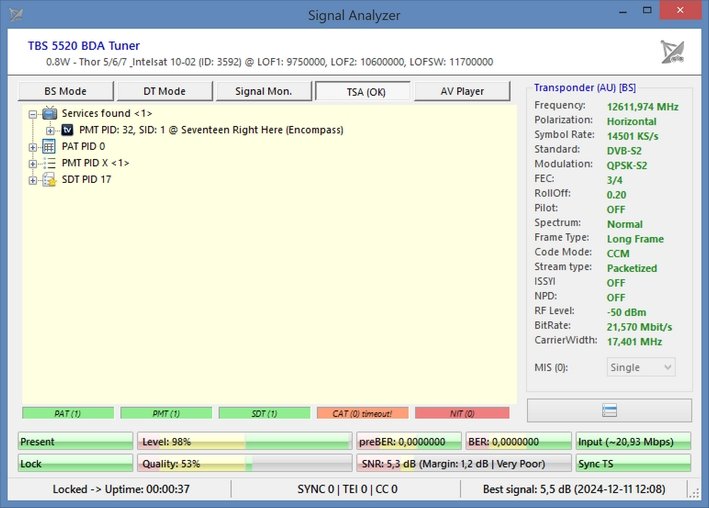Click the PMT service TV icon
The width and height of the screenshot is (709, 508).
[68, 130]
